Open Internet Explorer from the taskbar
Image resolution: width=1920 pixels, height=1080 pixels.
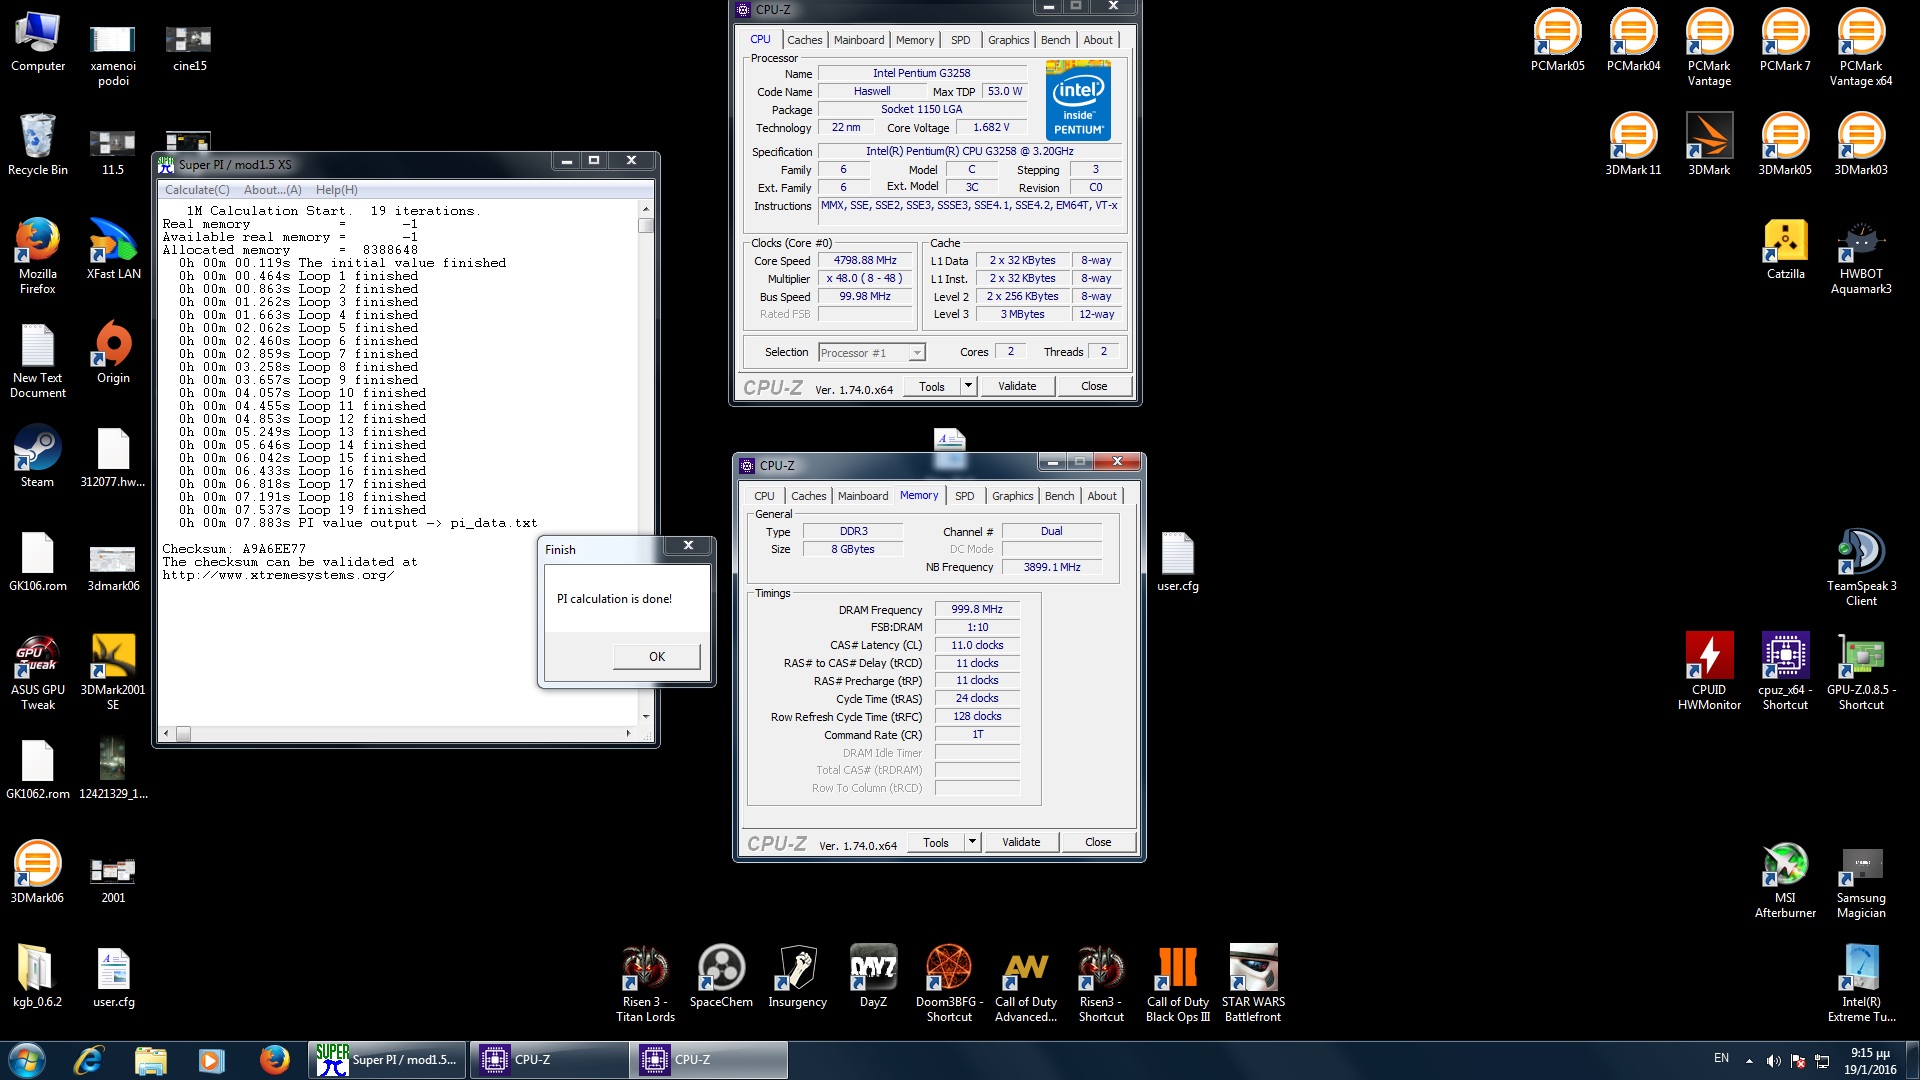tap(89, 1060)
